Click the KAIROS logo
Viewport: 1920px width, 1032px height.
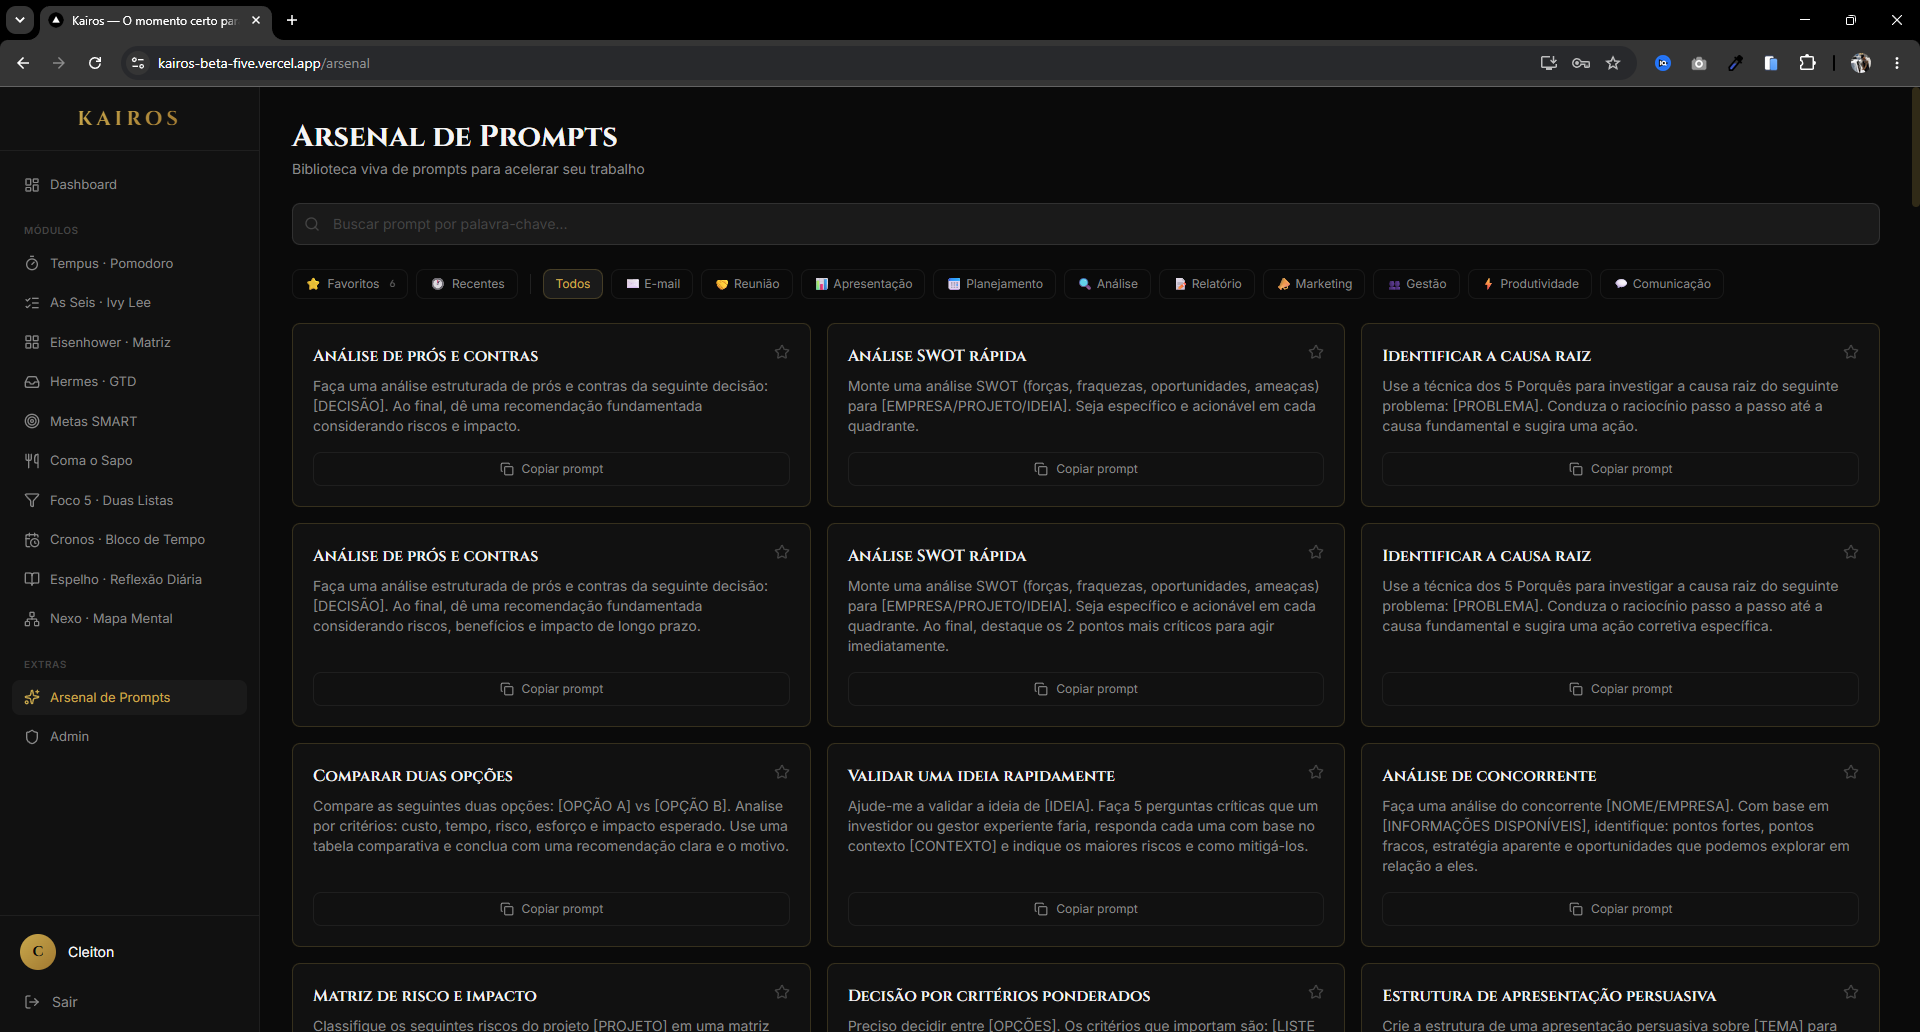click(129, 118)
